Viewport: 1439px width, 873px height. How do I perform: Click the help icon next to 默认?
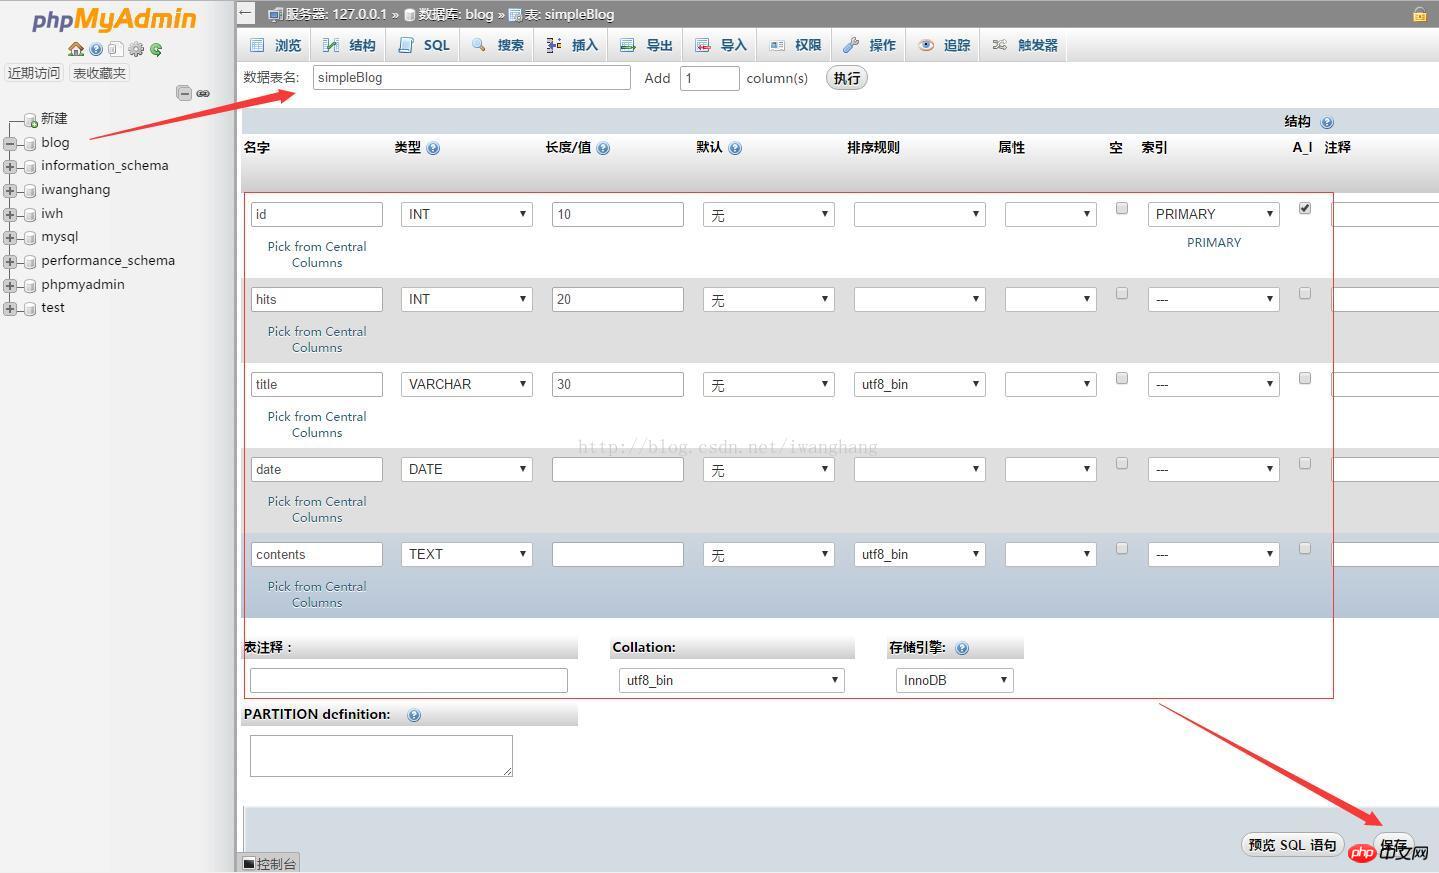pyautogui.click(x=735, y=148)
